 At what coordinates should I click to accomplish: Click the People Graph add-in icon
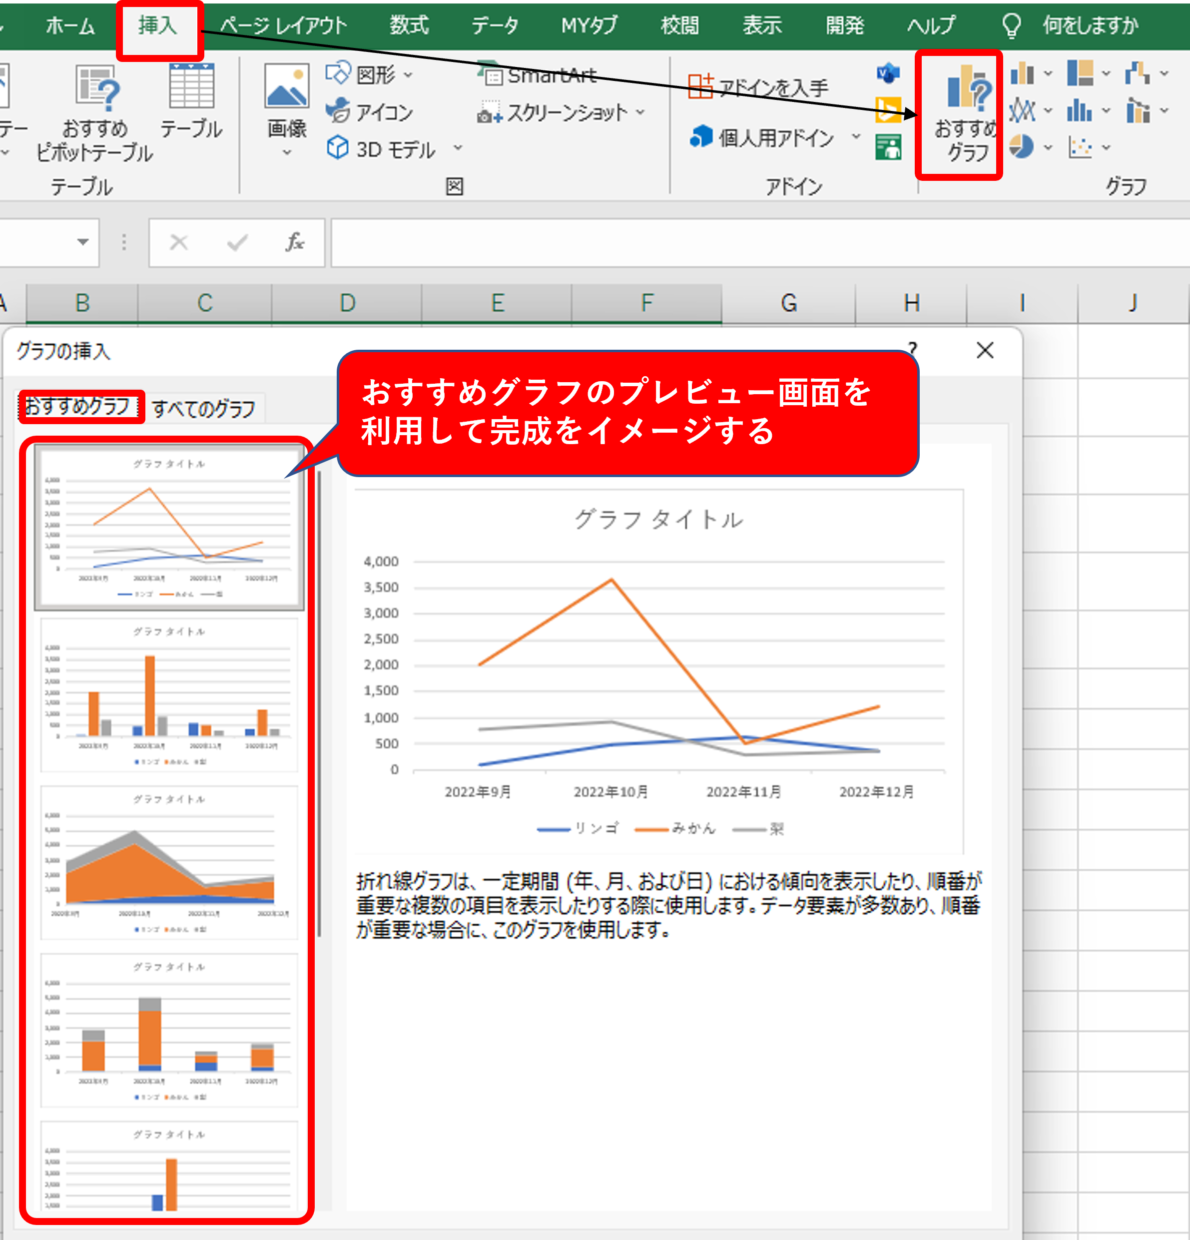888,147
